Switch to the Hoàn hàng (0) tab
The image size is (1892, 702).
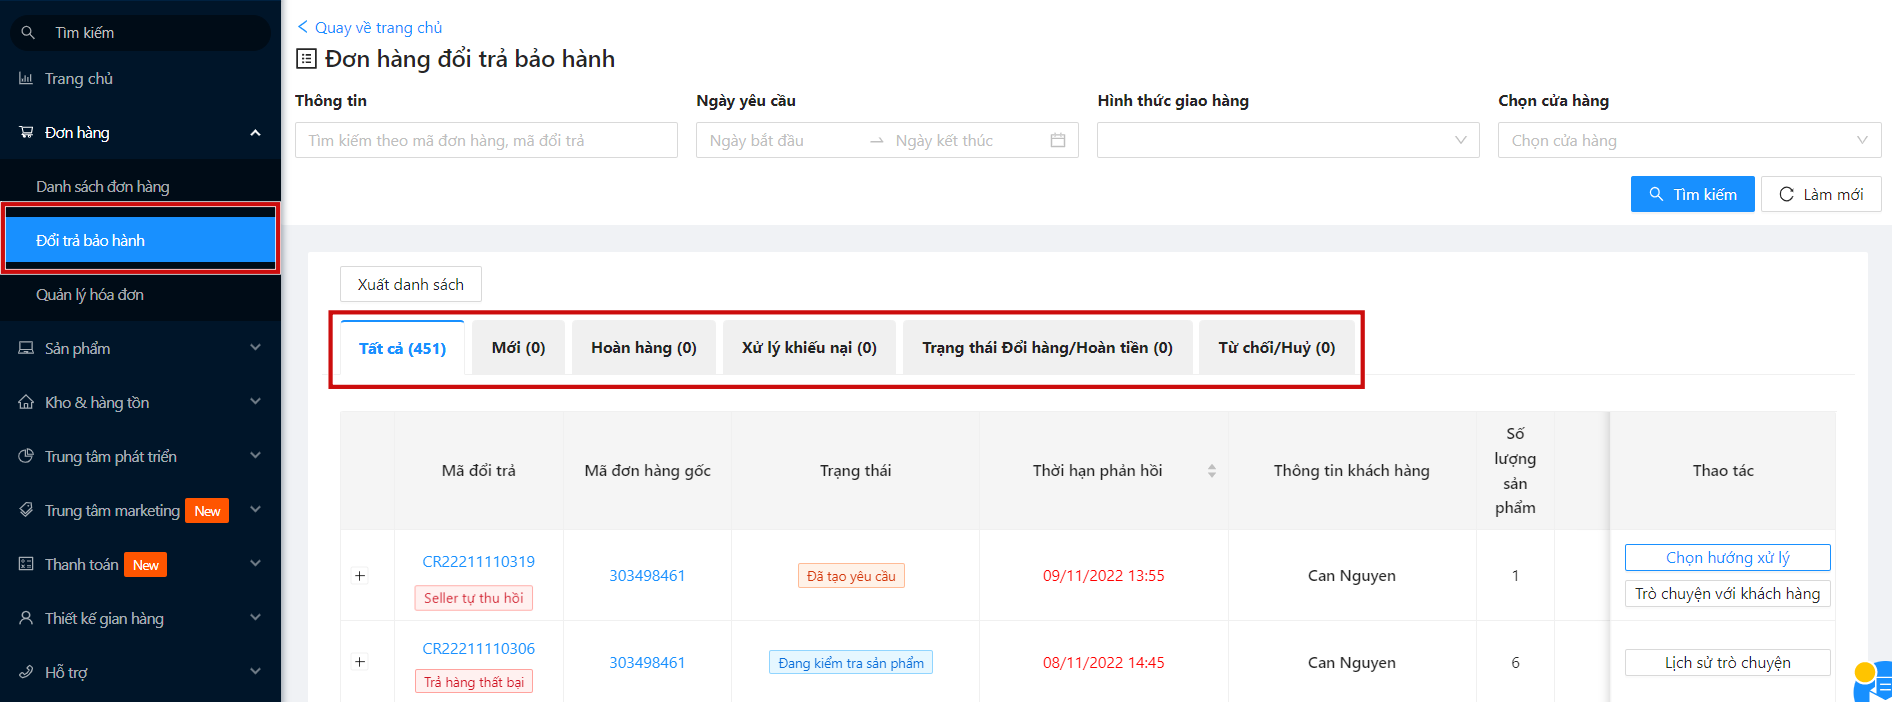coord(643,348)
